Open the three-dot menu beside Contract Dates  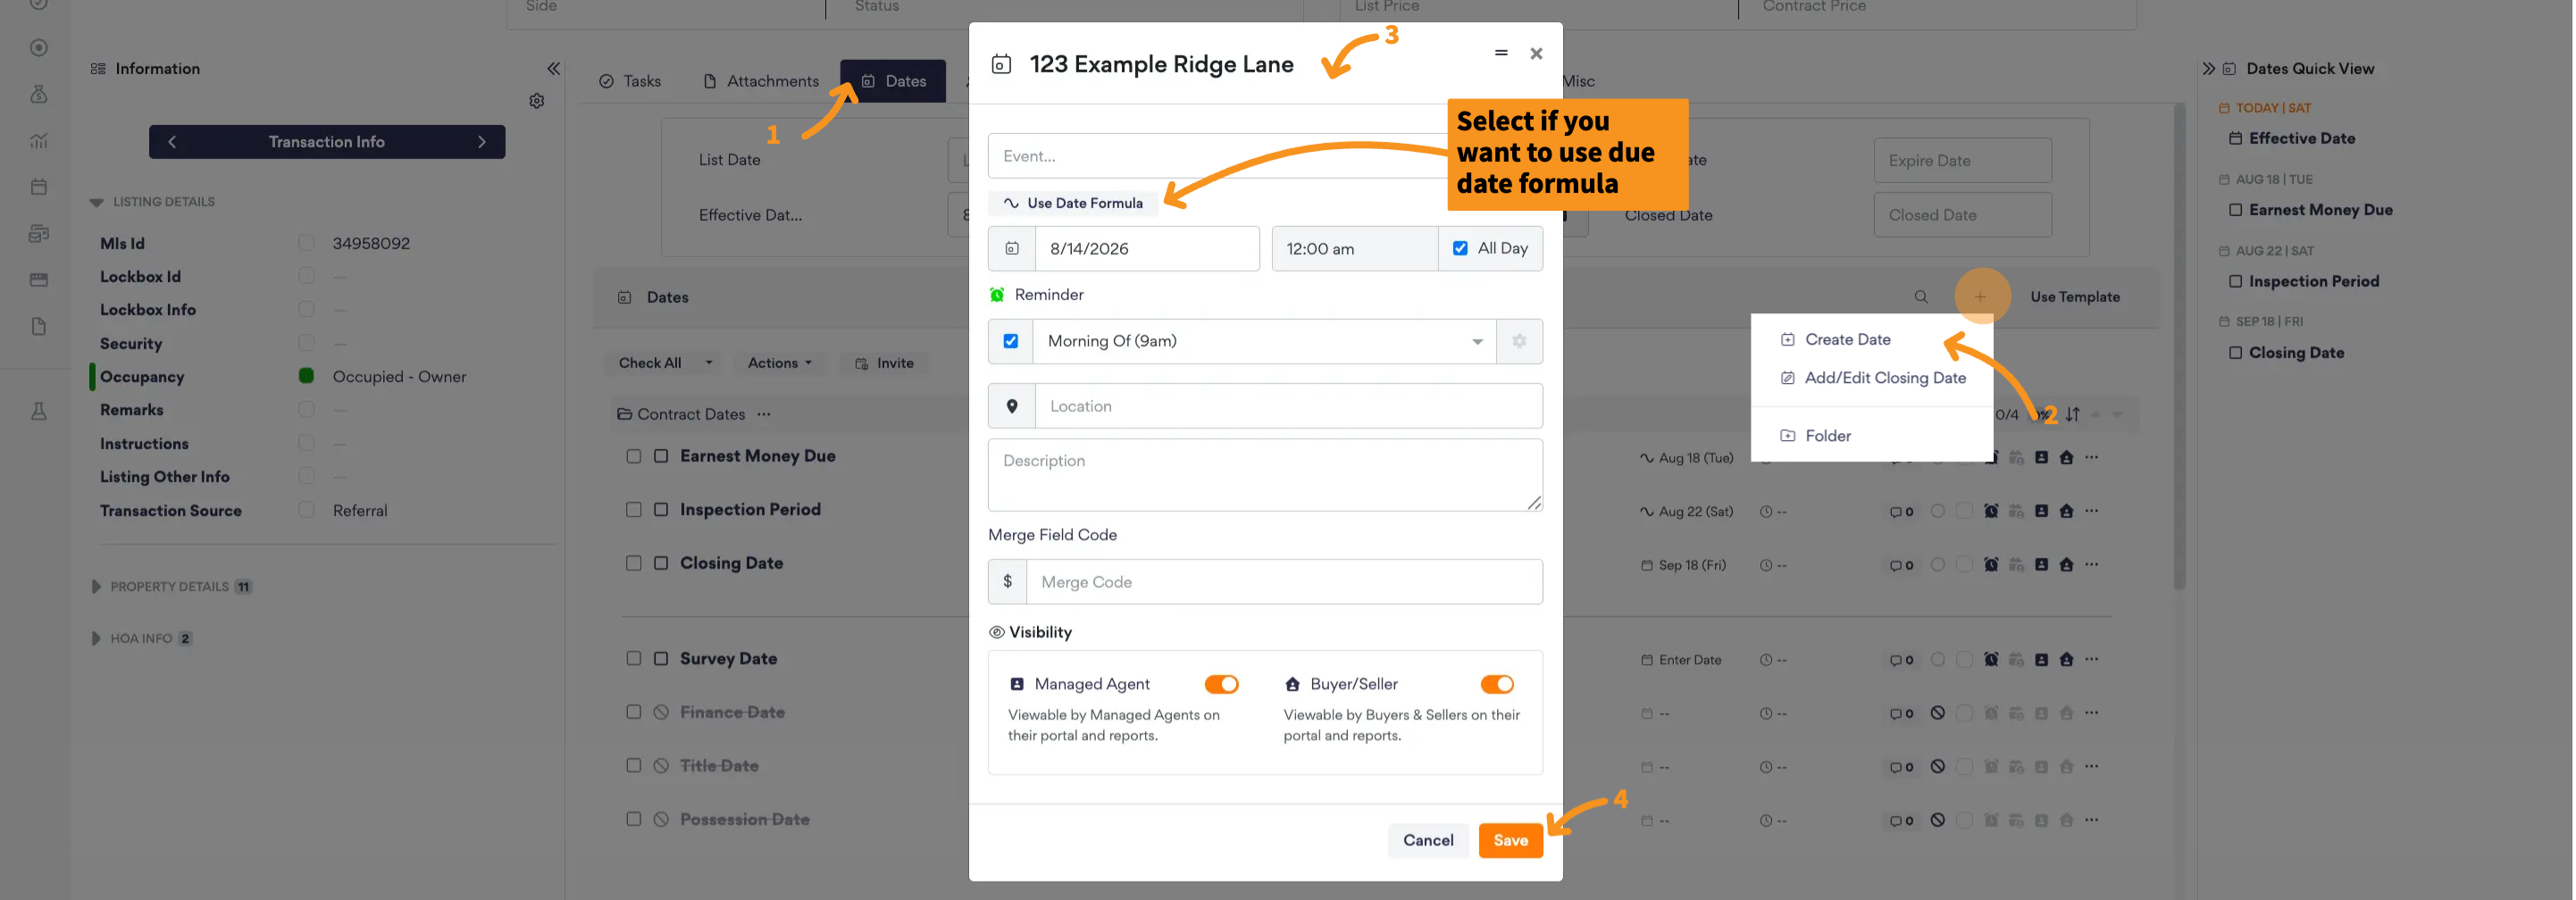(764, 414)
